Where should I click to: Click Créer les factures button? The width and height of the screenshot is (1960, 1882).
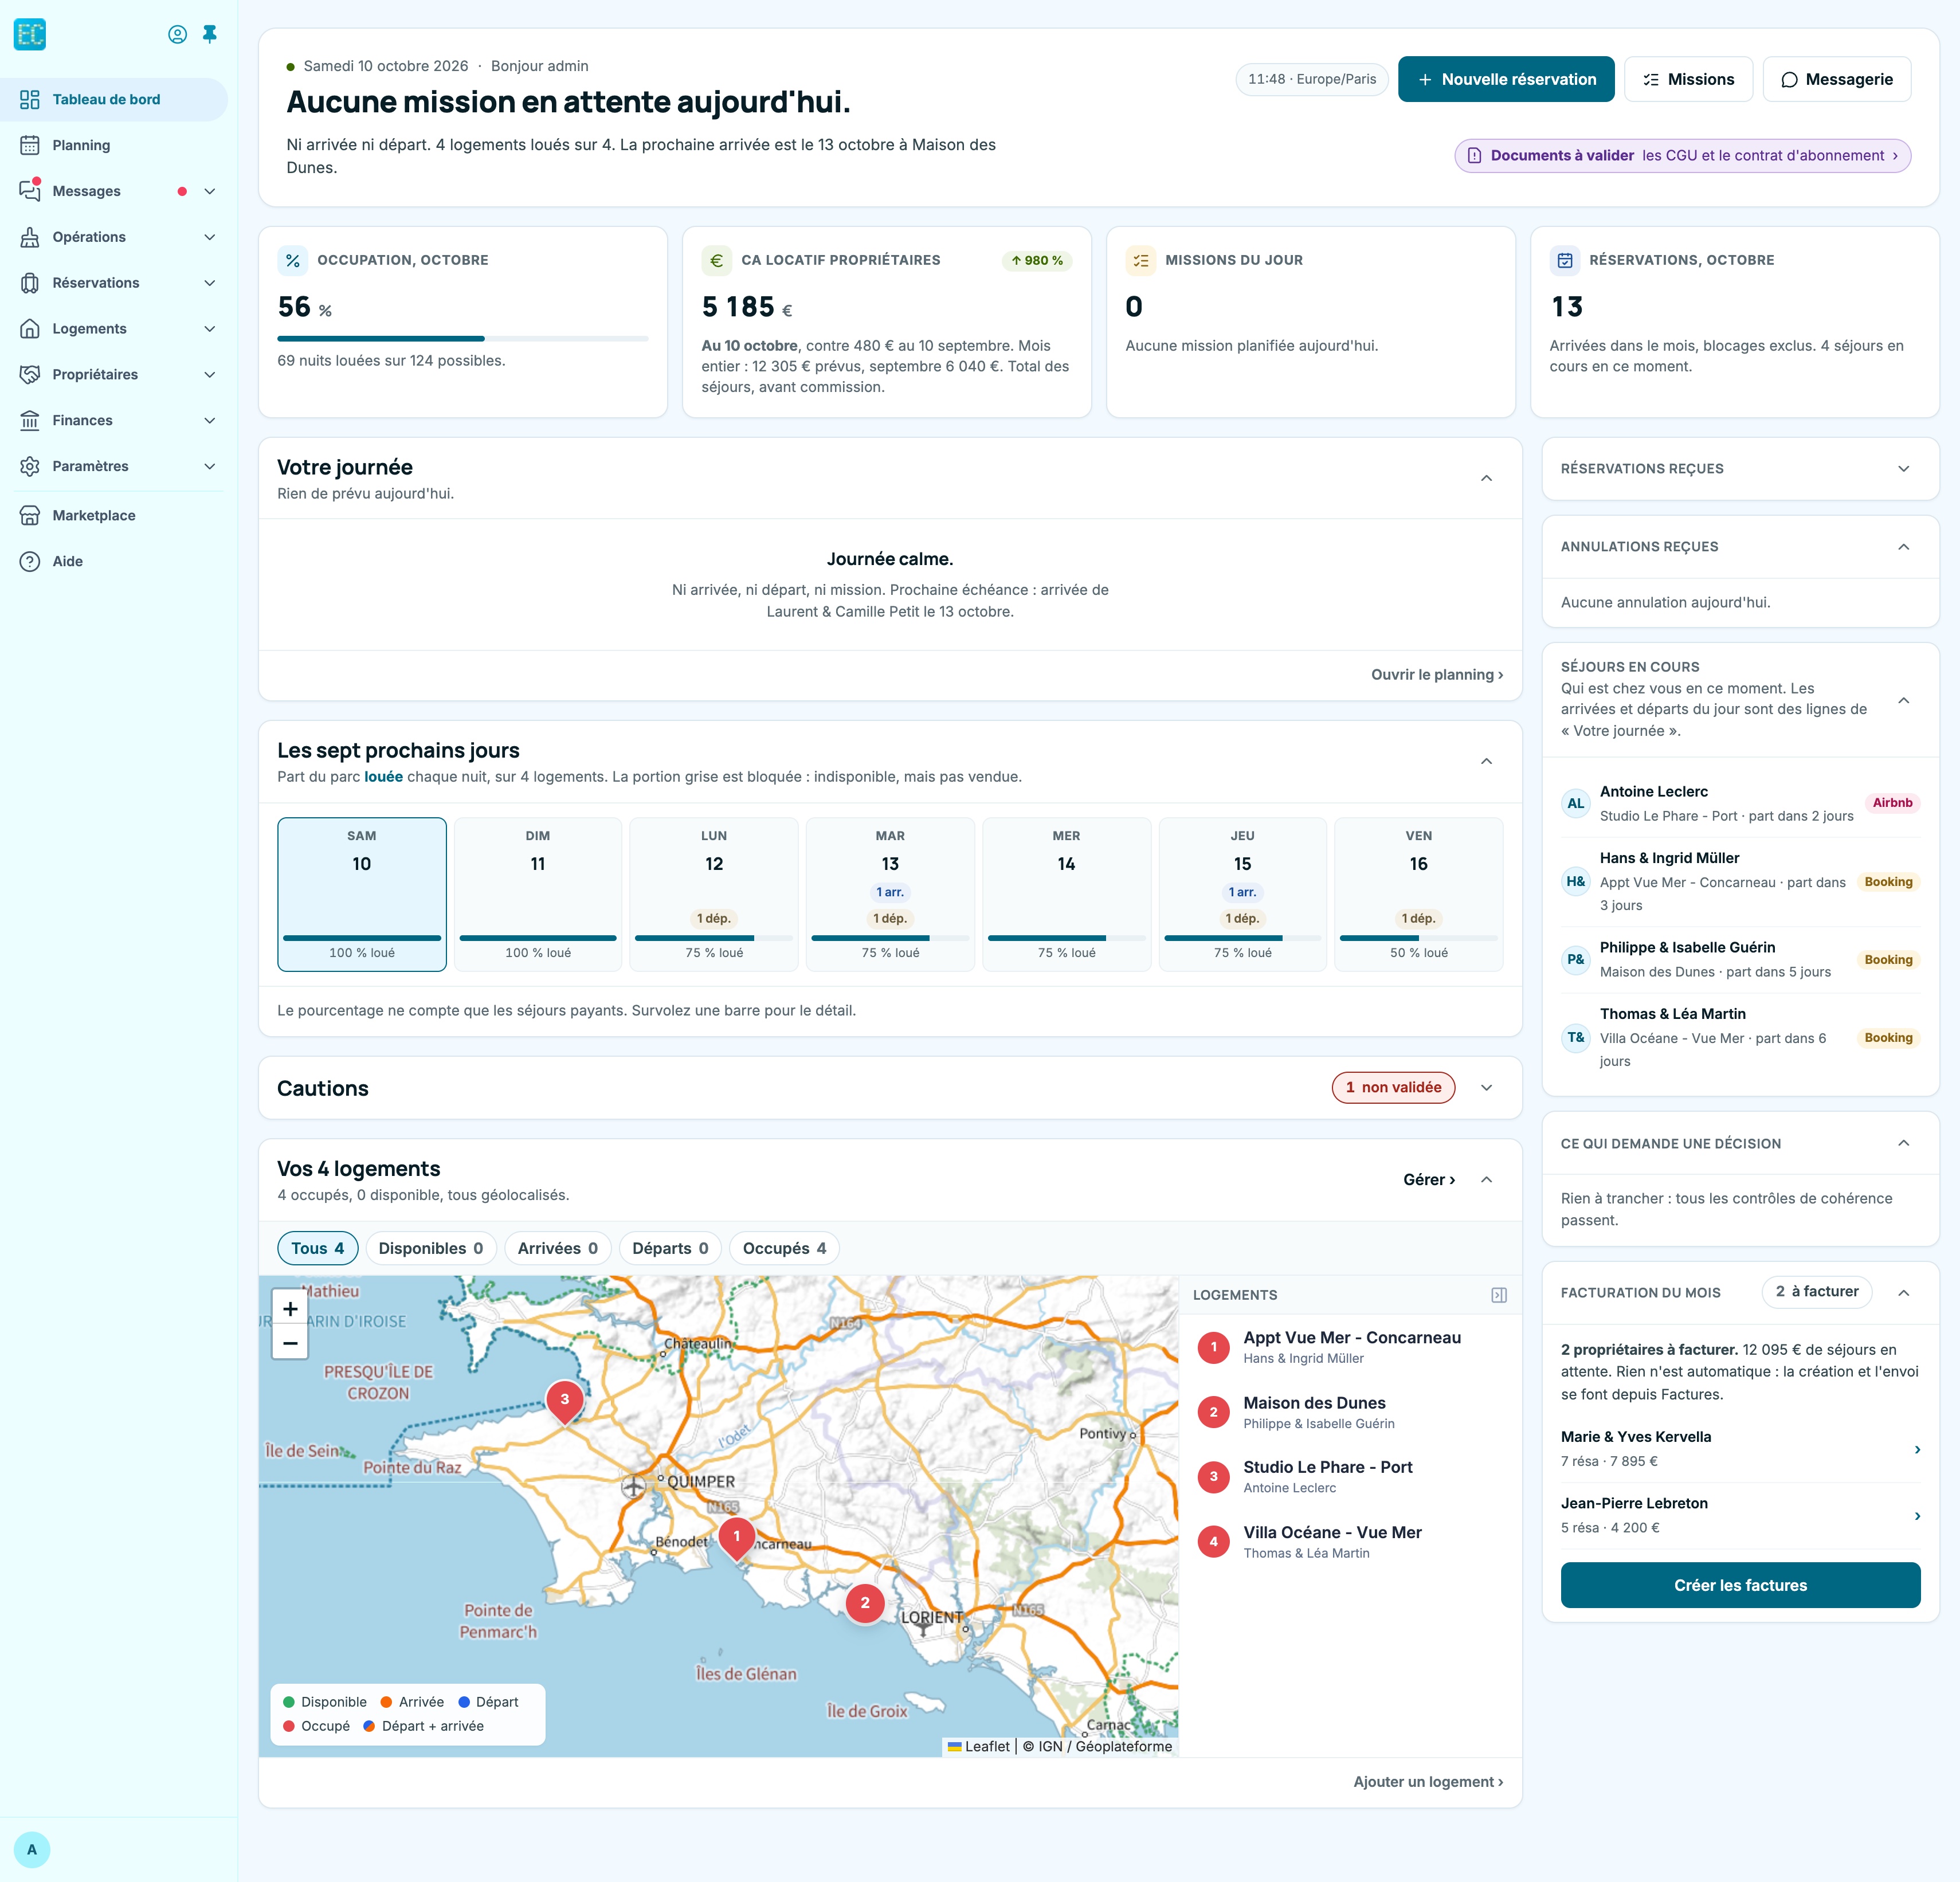point(1740,1585)
